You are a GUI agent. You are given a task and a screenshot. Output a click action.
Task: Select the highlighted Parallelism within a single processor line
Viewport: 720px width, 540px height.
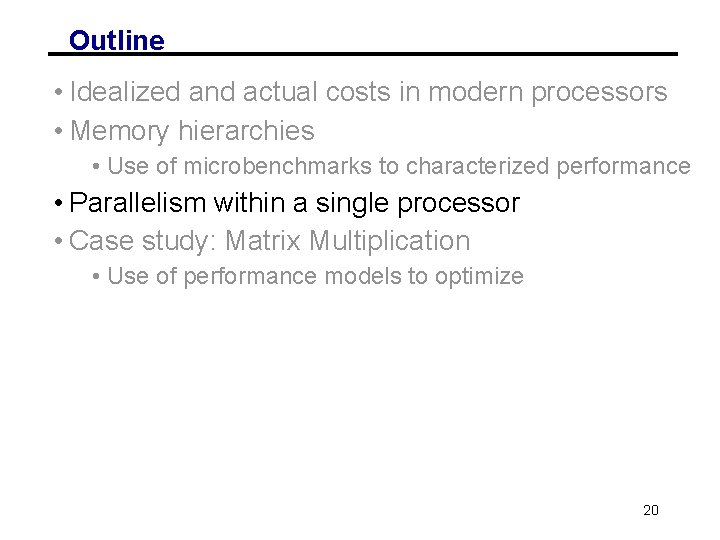click(x=294, y=203)
